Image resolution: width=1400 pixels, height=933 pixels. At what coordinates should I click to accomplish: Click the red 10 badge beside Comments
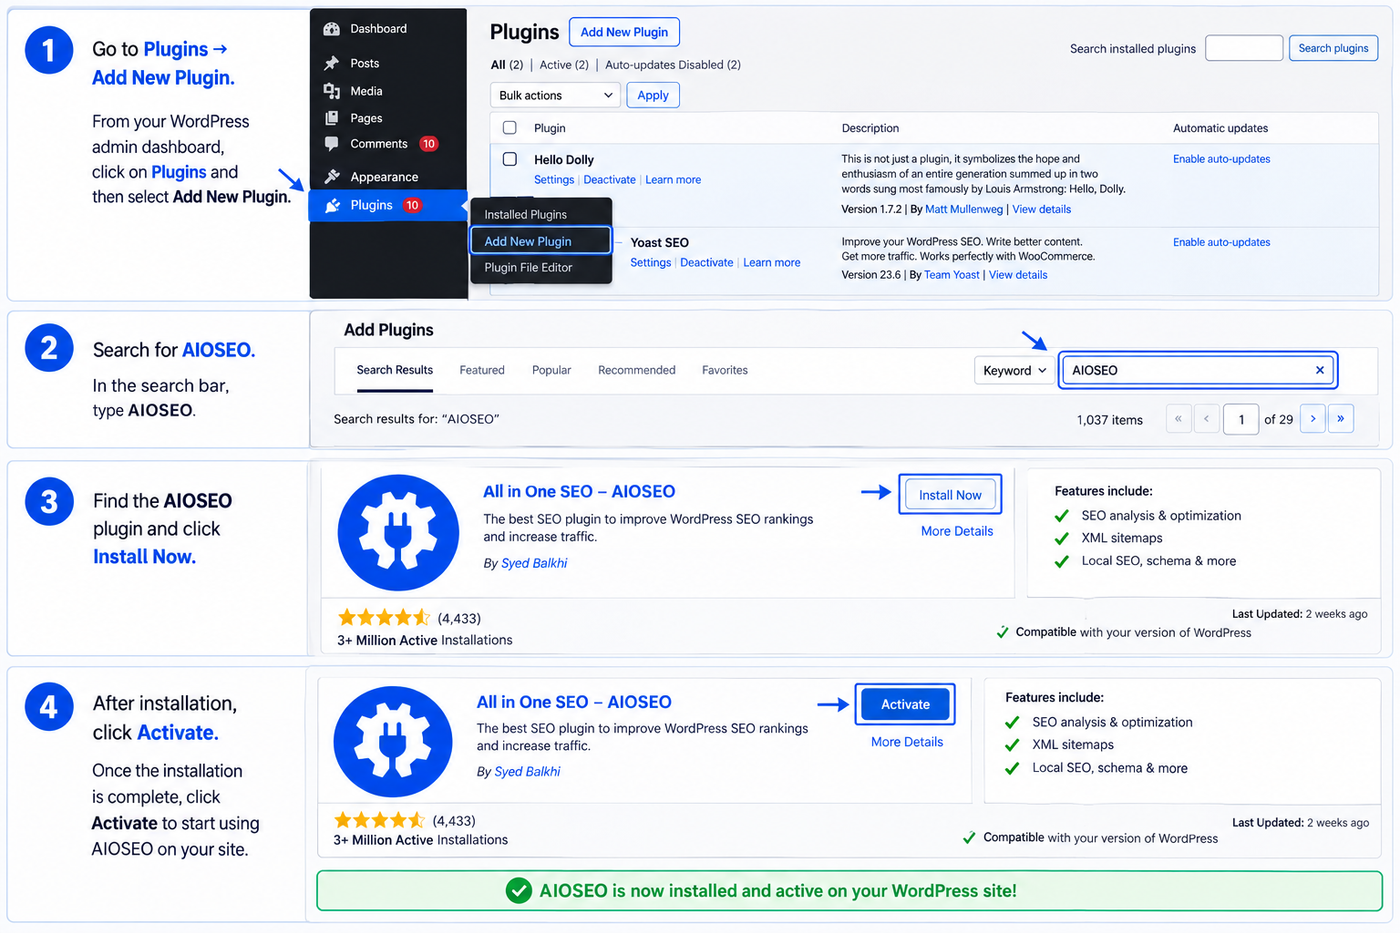(x=428, y=144)
